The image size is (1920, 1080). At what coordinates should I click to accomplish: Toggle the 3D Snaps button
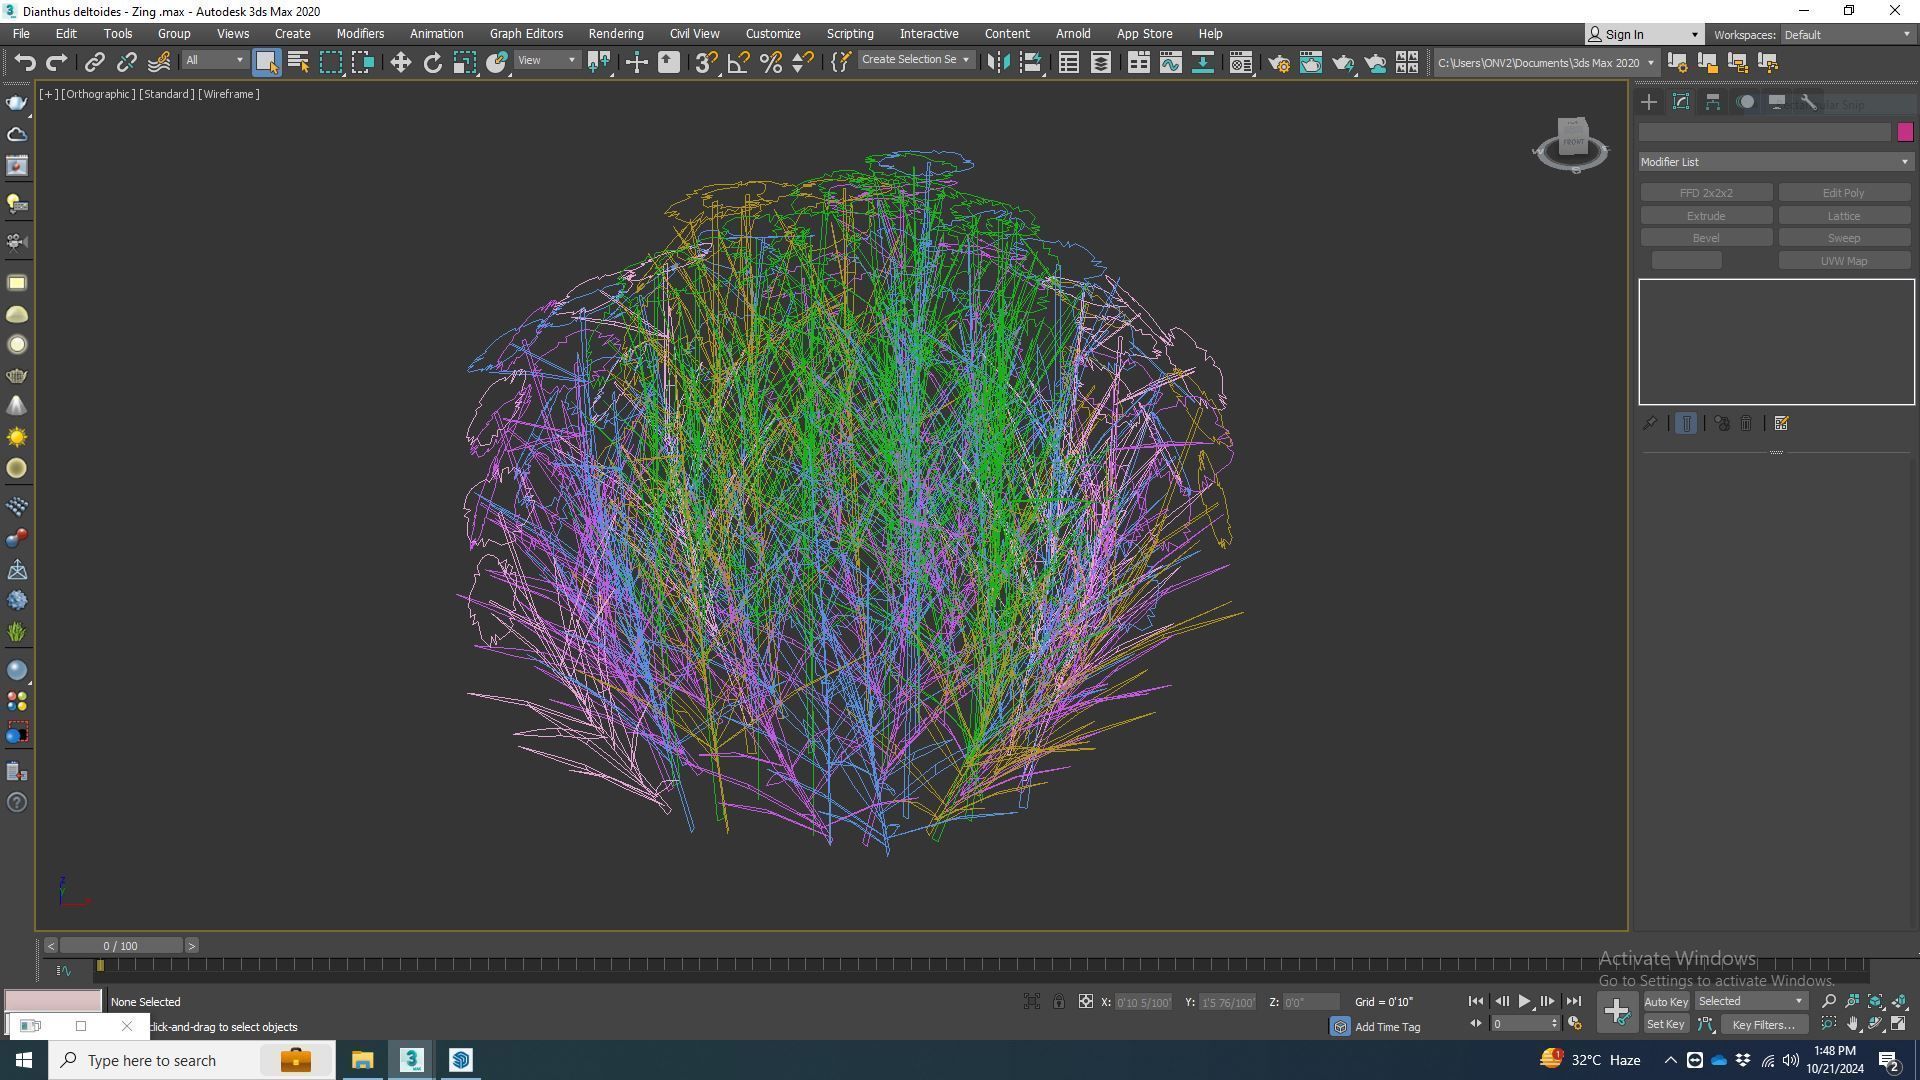706,63
